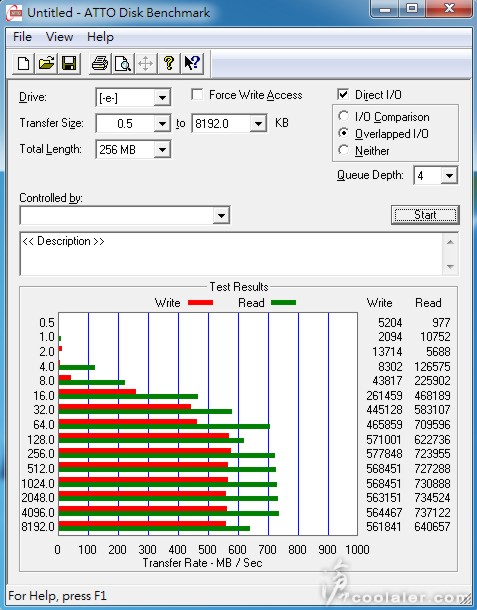Image resolution: width=477 pixels, height=610 pixels.
Task: Click the red write bar for 256.0
Action: click(x=144, y=450)
